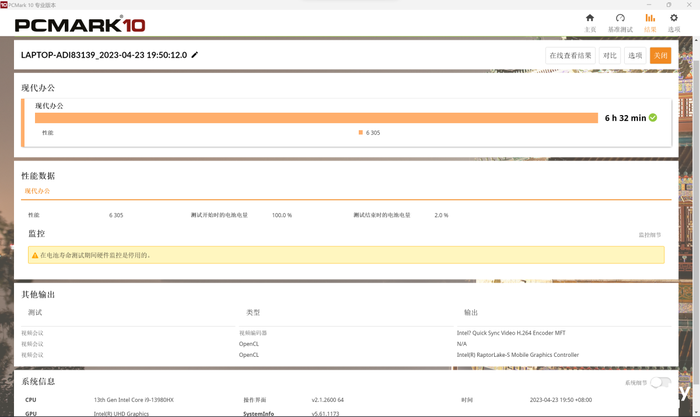Viewport: 700px width, 417px height.
Task: Click the N/A output cell
Action: tap(462, 344)
